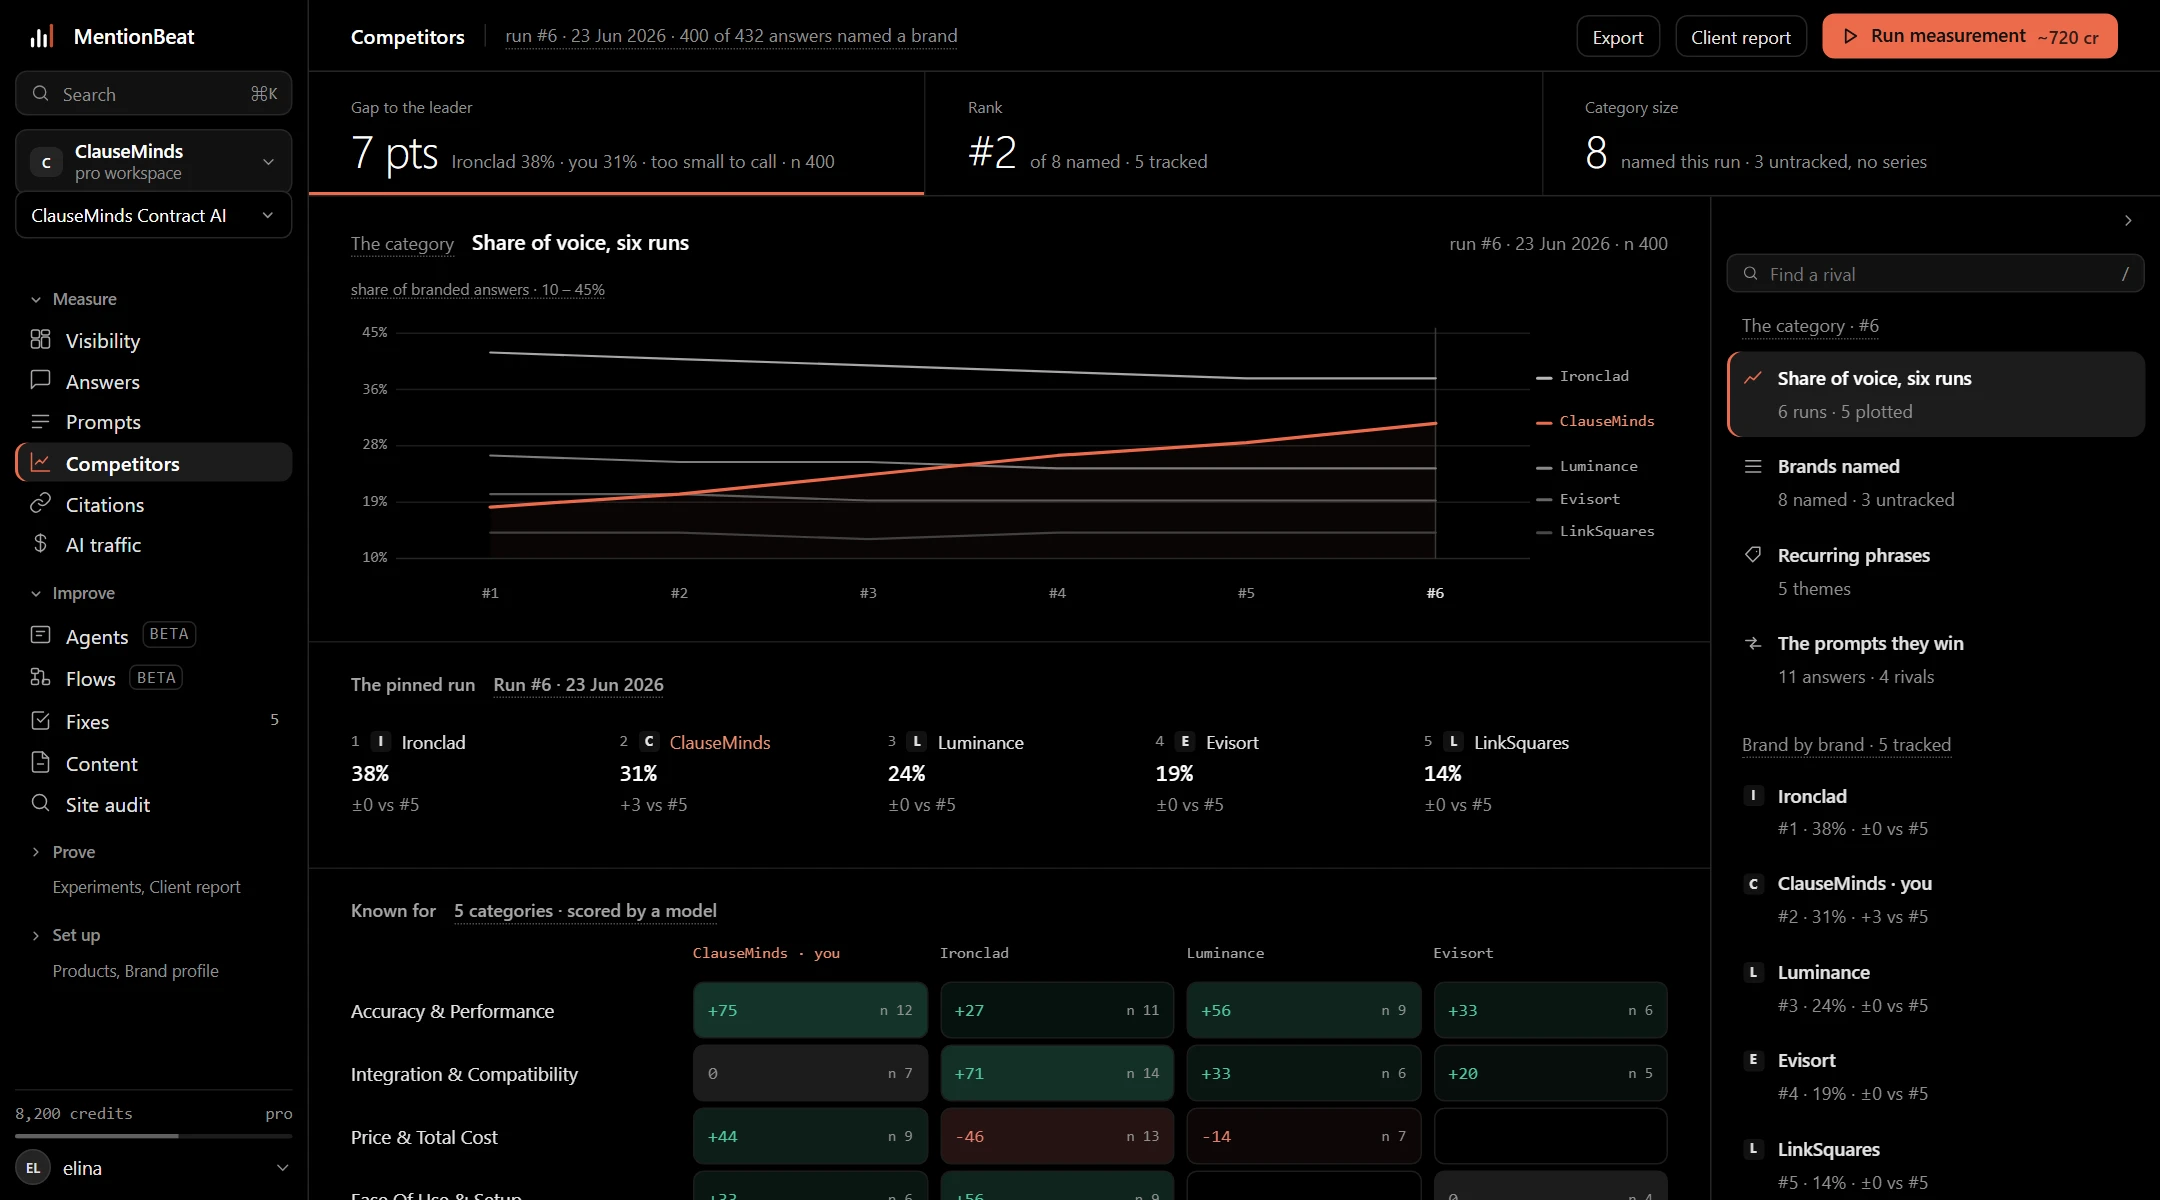Viewport: 2160px width, 1200px height.
Task: Open the elina account menu chevron
Action: pyautogui.click(x=283, y=1168)
